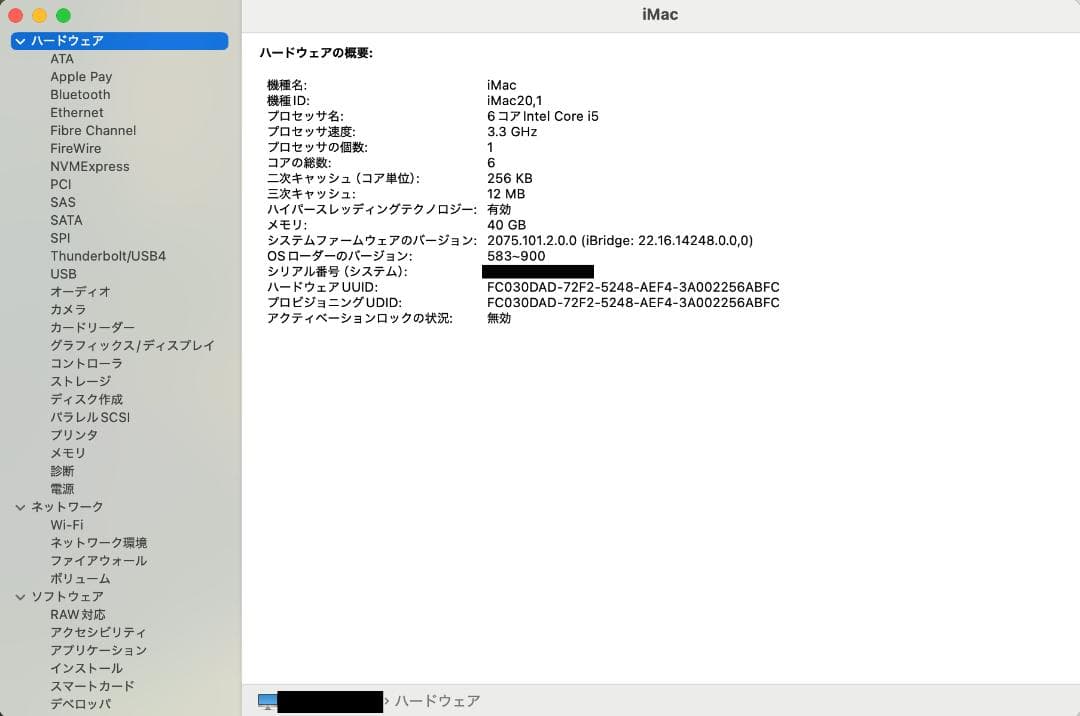Open the Bluetooth section in the sidebar

pyautogui.click(x=80, y=94)
